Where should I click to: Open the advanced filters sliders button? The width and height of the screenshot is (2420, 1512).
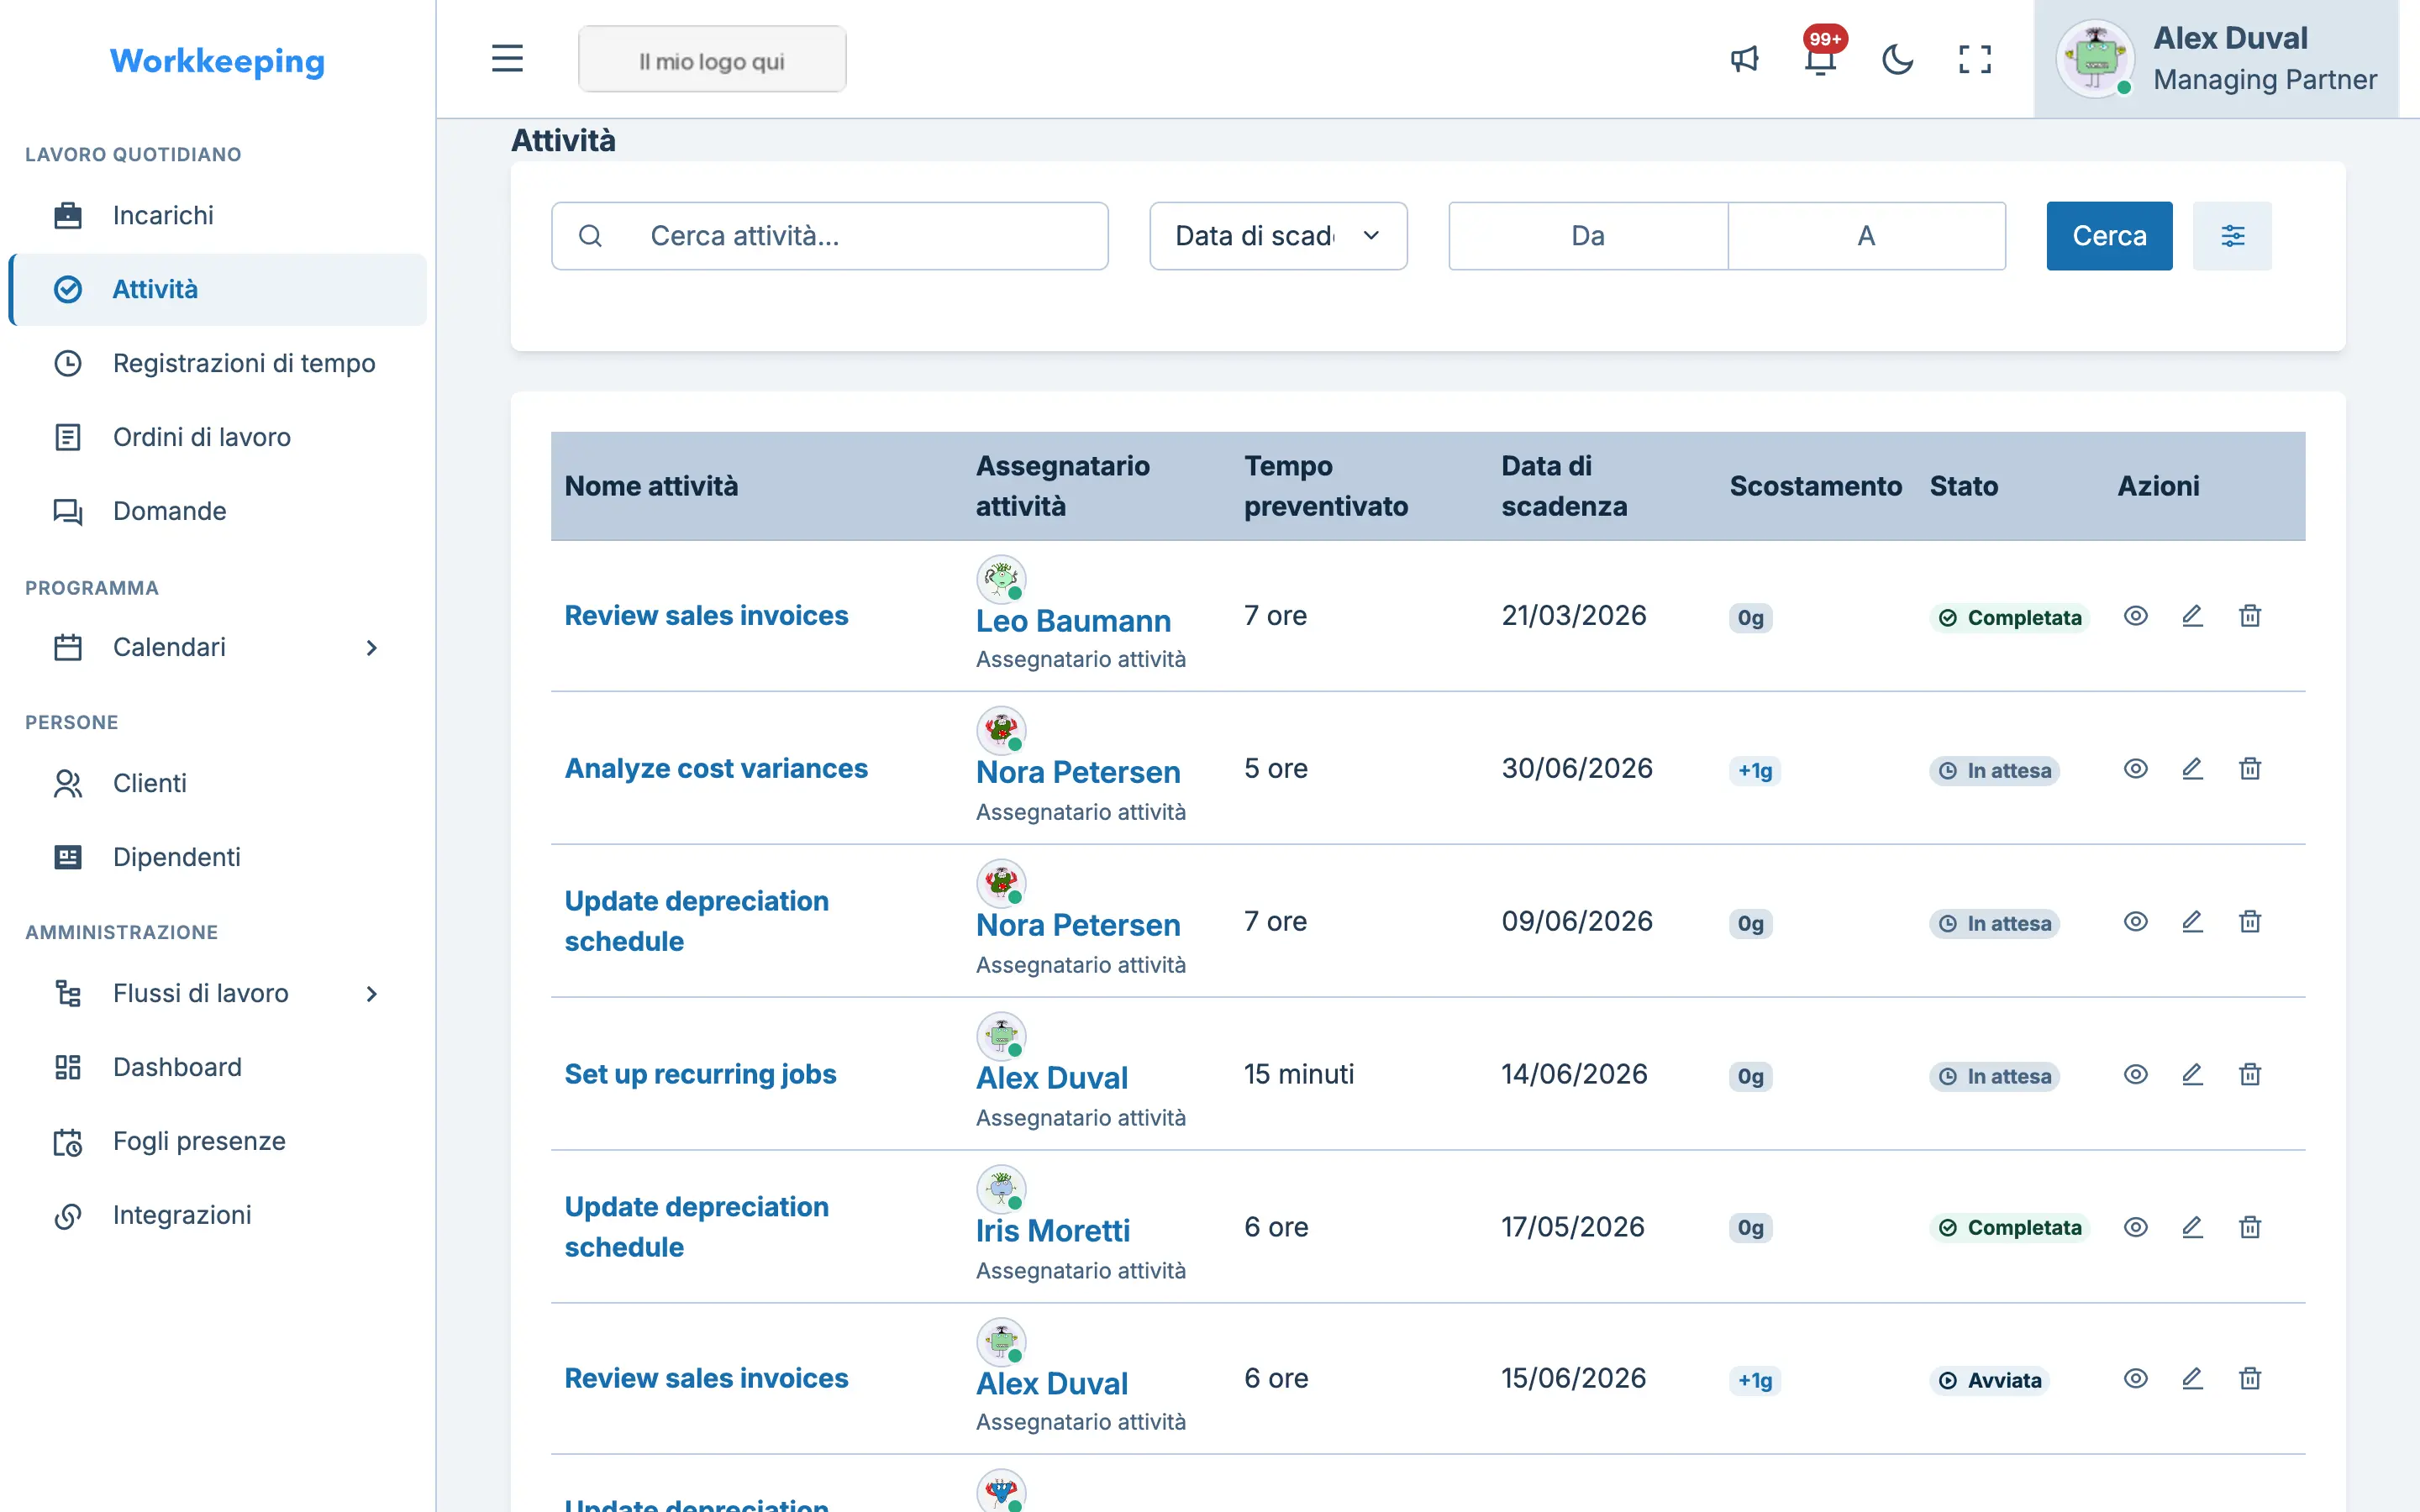click(x=2232, y=236)
